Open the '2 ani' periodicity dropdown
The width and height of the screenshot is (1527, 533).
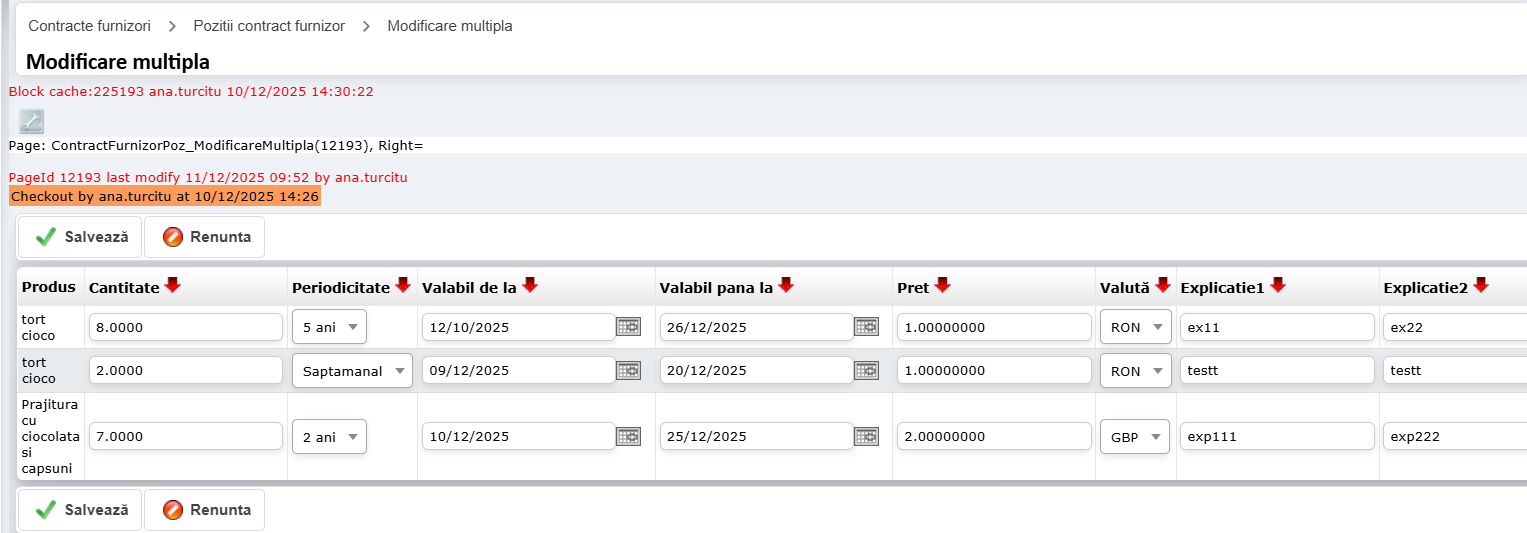click(x=329, y=437)
